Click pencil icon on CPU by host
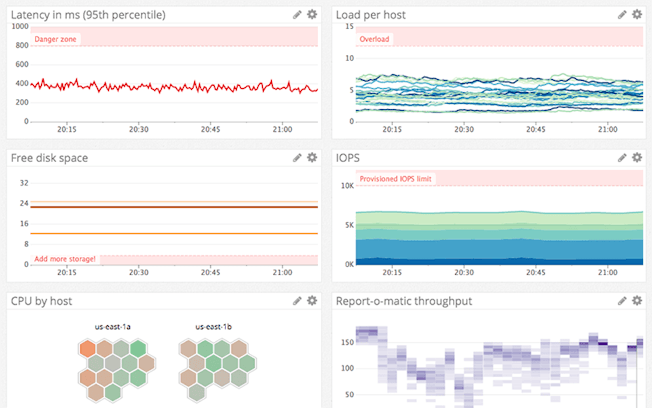 [x=297, y=300]
